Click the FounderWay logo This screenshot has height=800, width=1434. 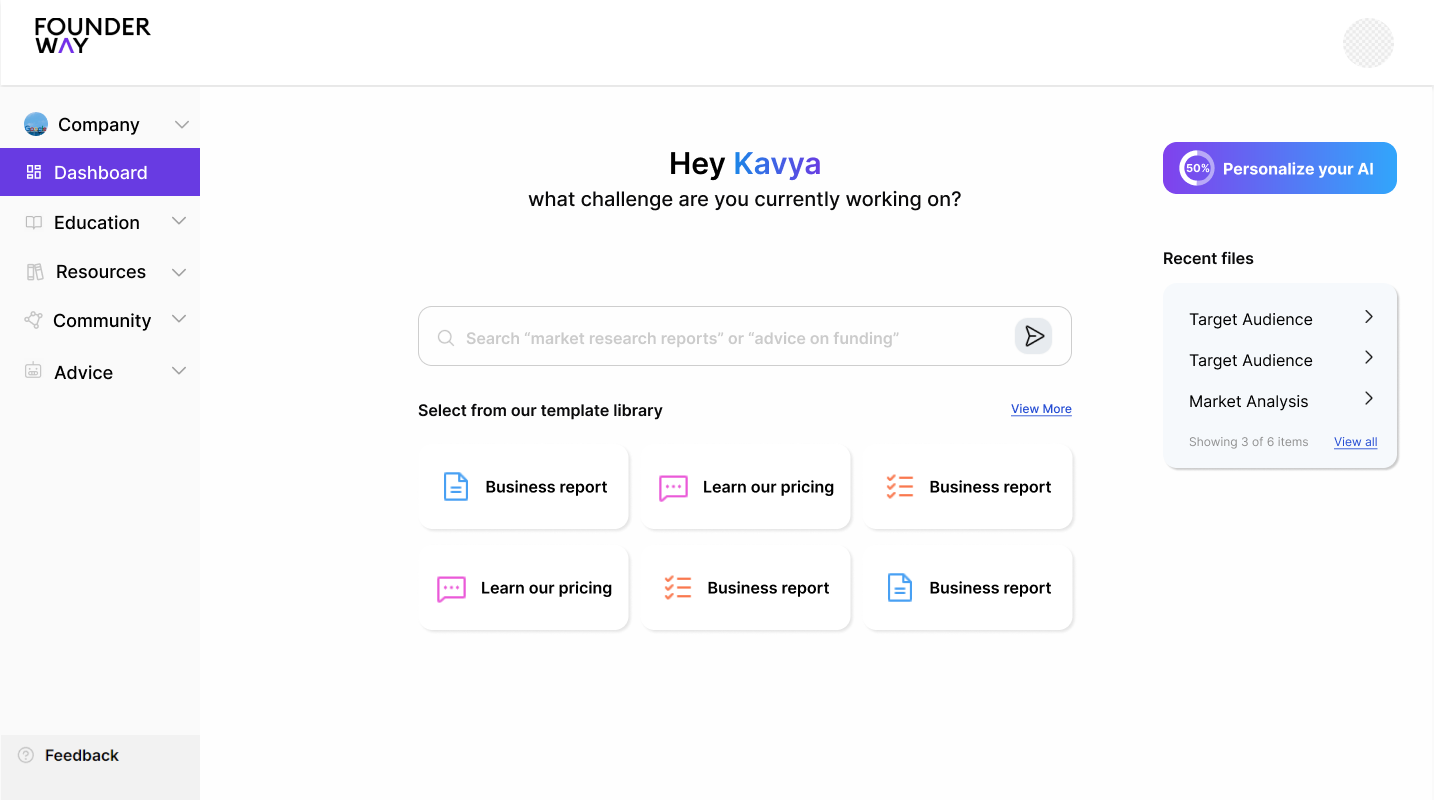(x=92, y=35)
